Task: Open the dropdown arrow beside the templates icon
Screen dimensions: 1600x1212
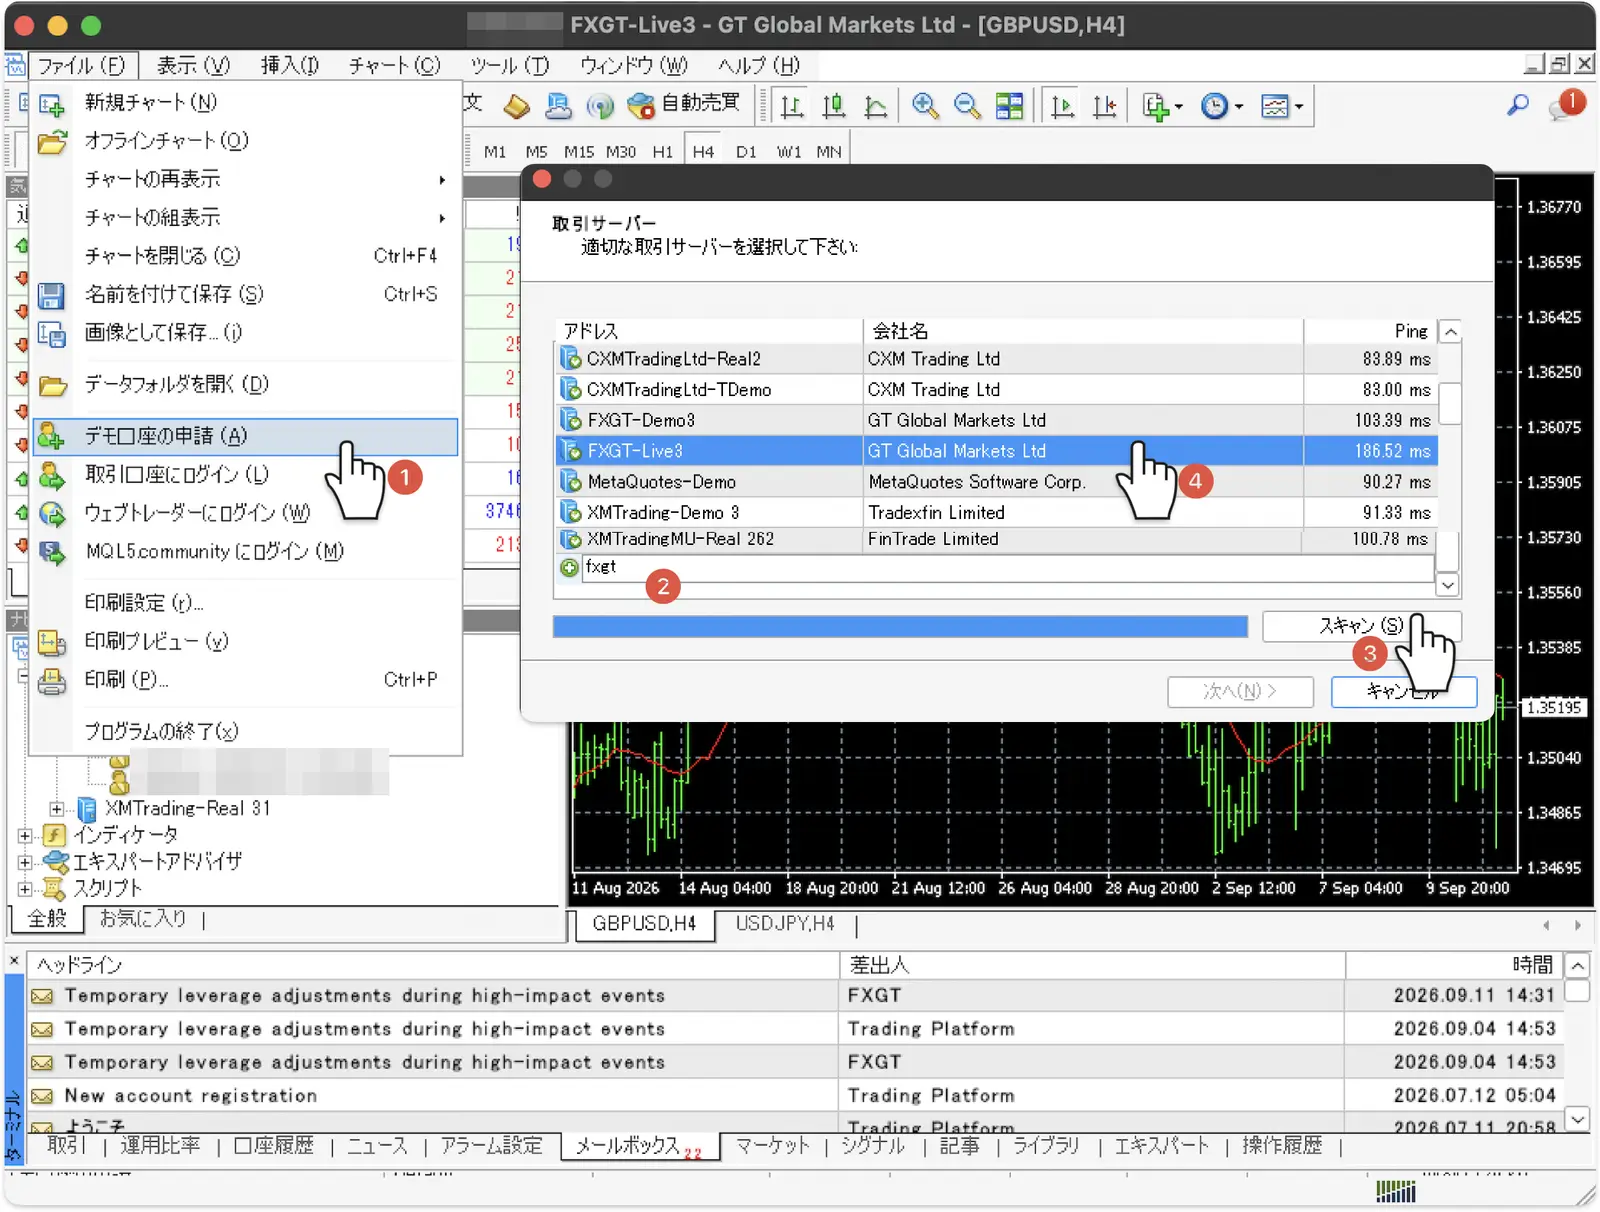Action: (x=1298, y=107)
